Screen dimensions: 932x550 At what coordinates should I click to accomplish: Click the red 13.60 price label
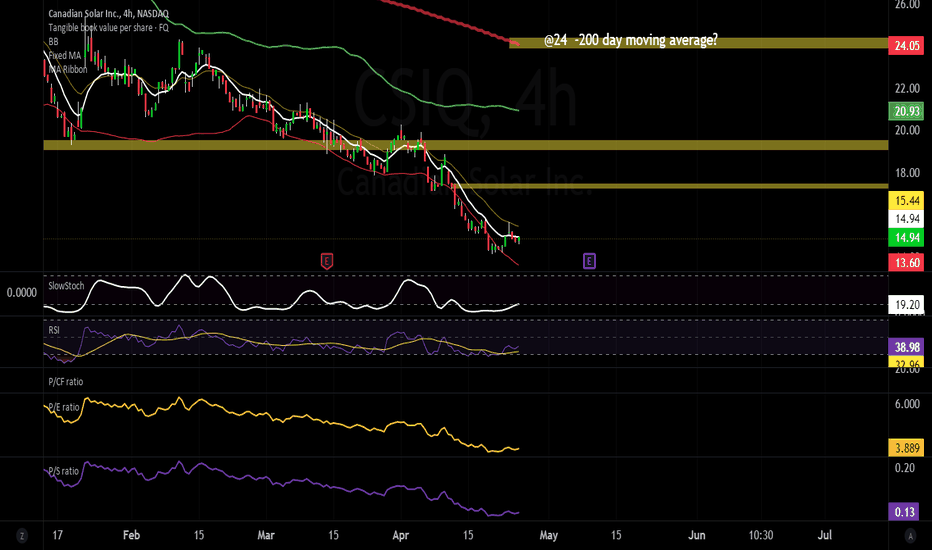(906, 262)
